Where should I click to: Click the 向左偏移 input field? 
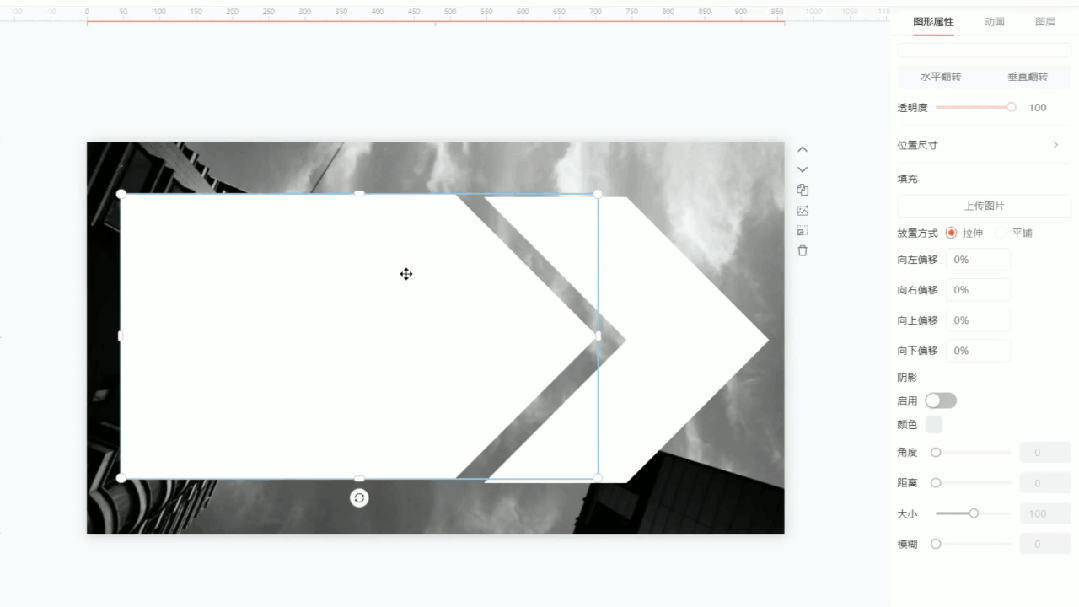coord(977,260)
